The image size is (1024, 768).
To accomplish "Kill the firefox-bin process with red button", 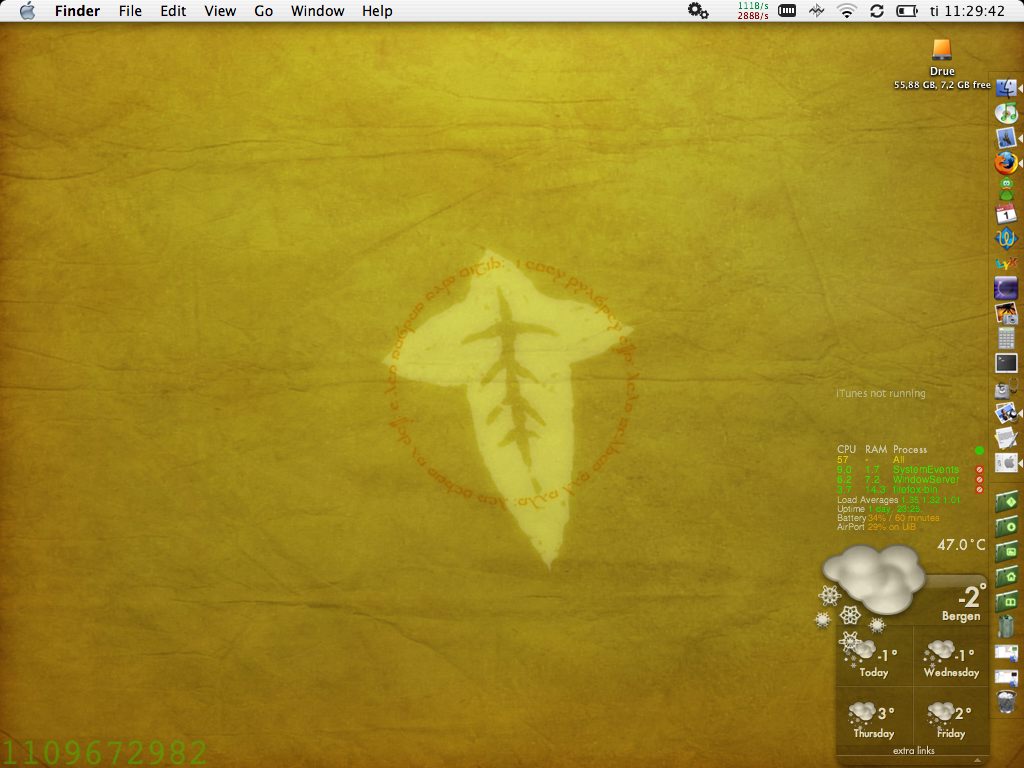I will tap(979, 489).
